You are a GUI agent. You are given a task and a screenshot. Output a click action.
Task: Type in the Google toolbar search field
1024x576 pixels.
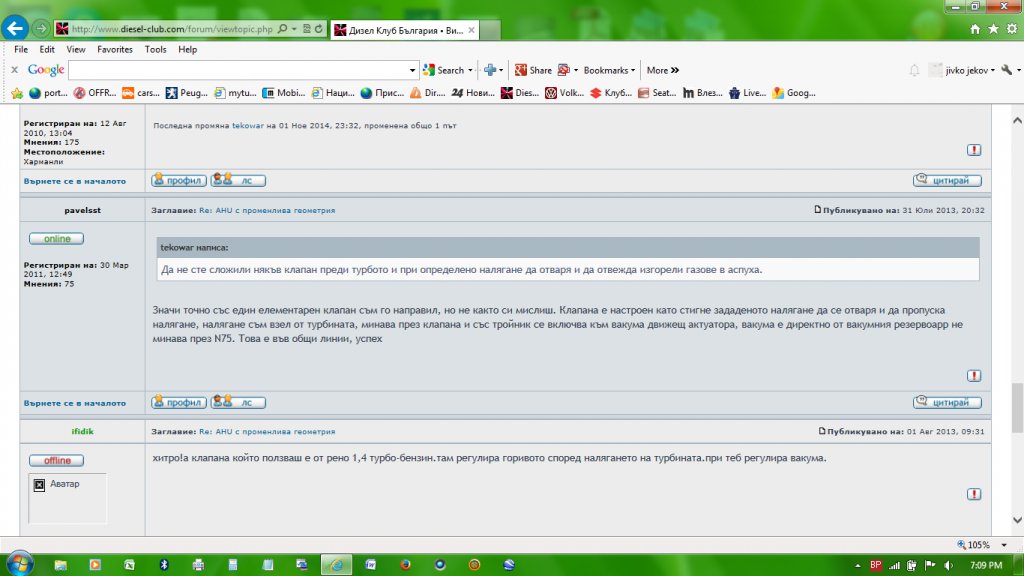pyautogui.click(x=238, y=70)
